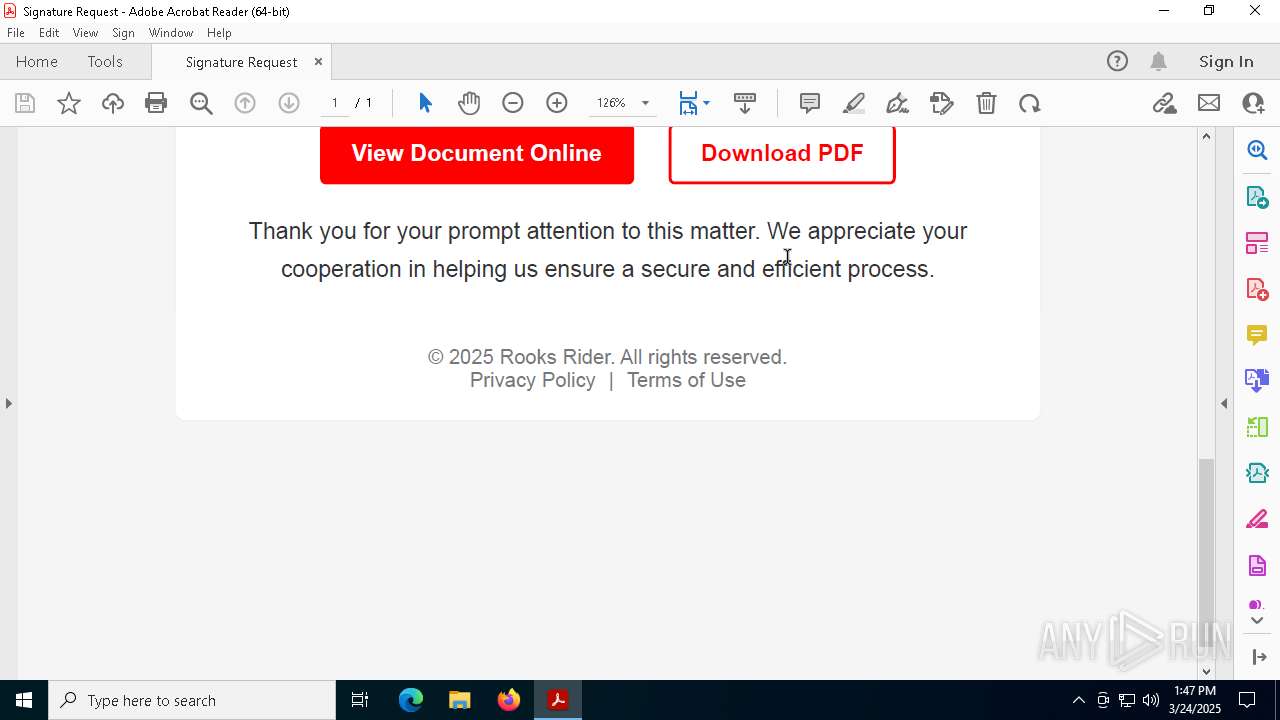Click the Download PDF button

782,153
